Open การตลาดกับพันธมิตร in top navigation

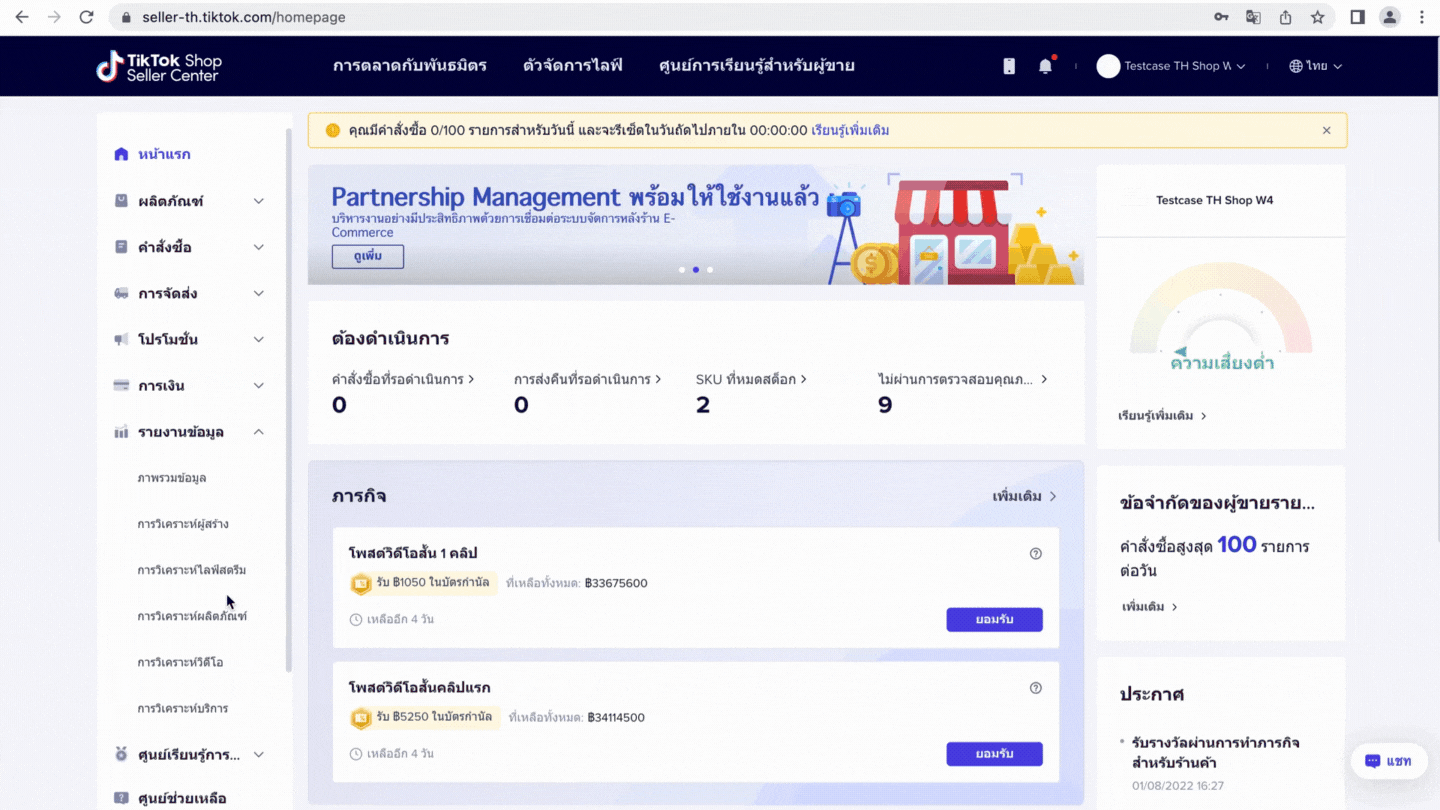coord(409,66)
